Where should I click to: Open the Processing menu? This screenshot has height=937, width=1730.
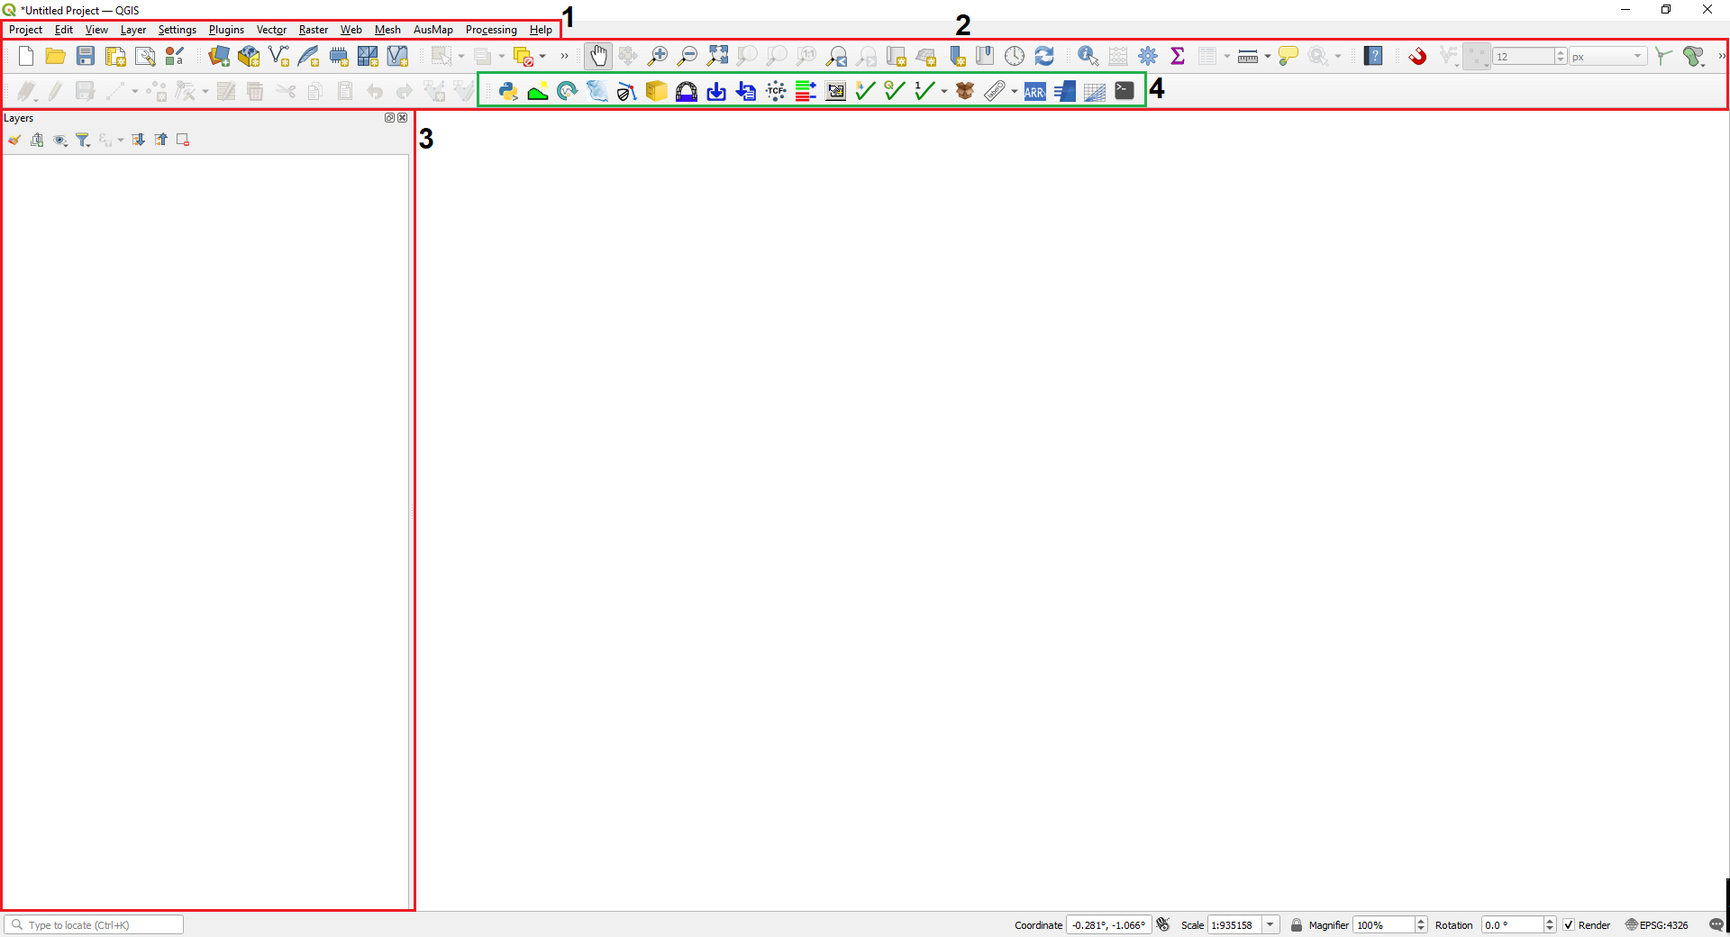tap(491, 29)
